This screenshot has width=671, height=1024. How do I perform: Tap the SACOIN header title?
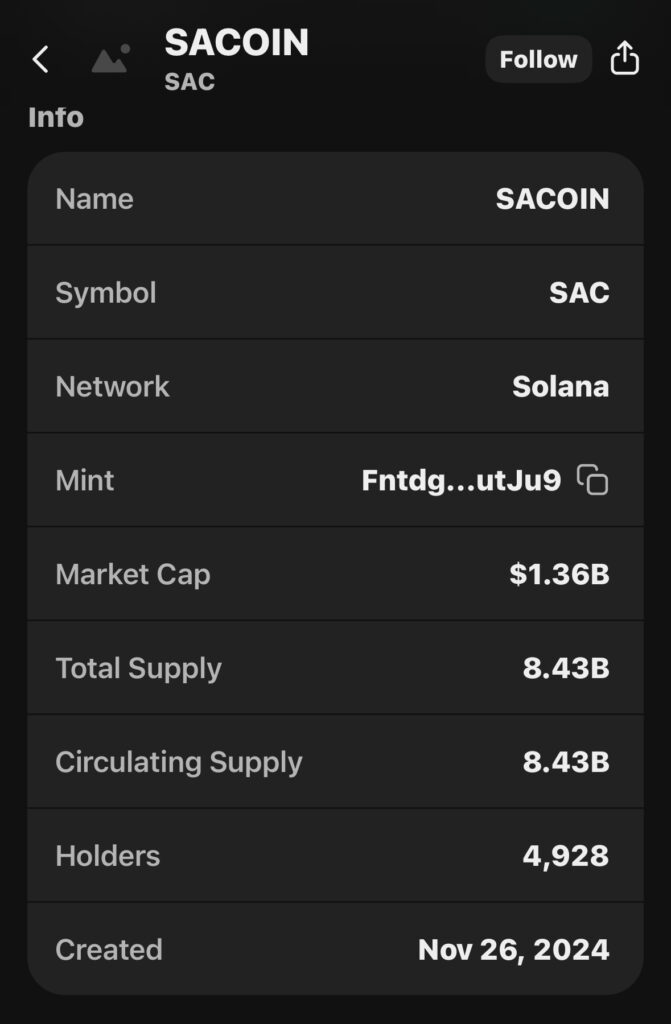(x=237, y=42)
